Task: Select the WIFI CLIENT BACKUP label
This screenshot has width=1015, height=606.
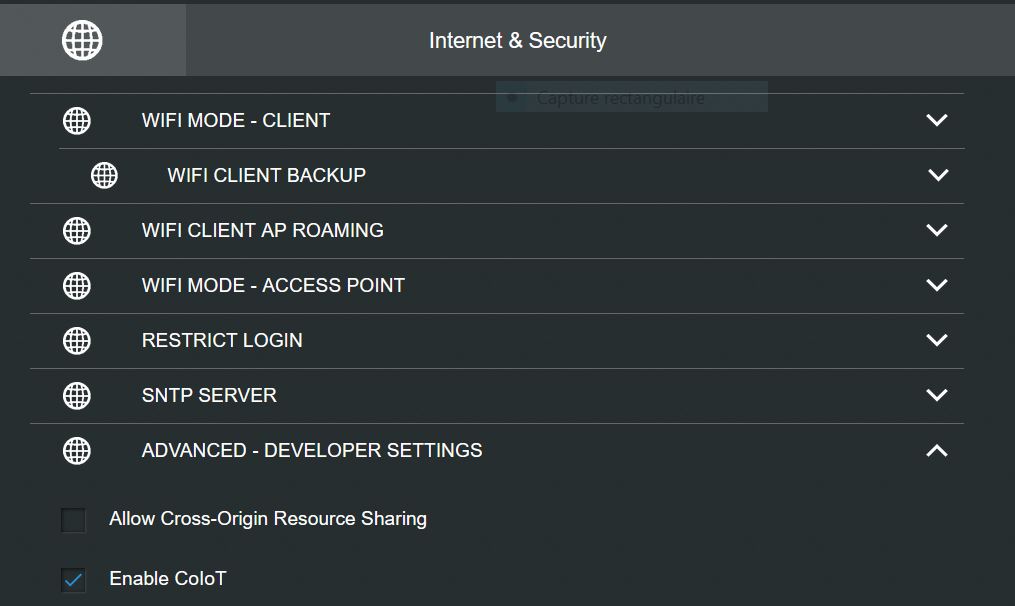Action: [267, 175]
